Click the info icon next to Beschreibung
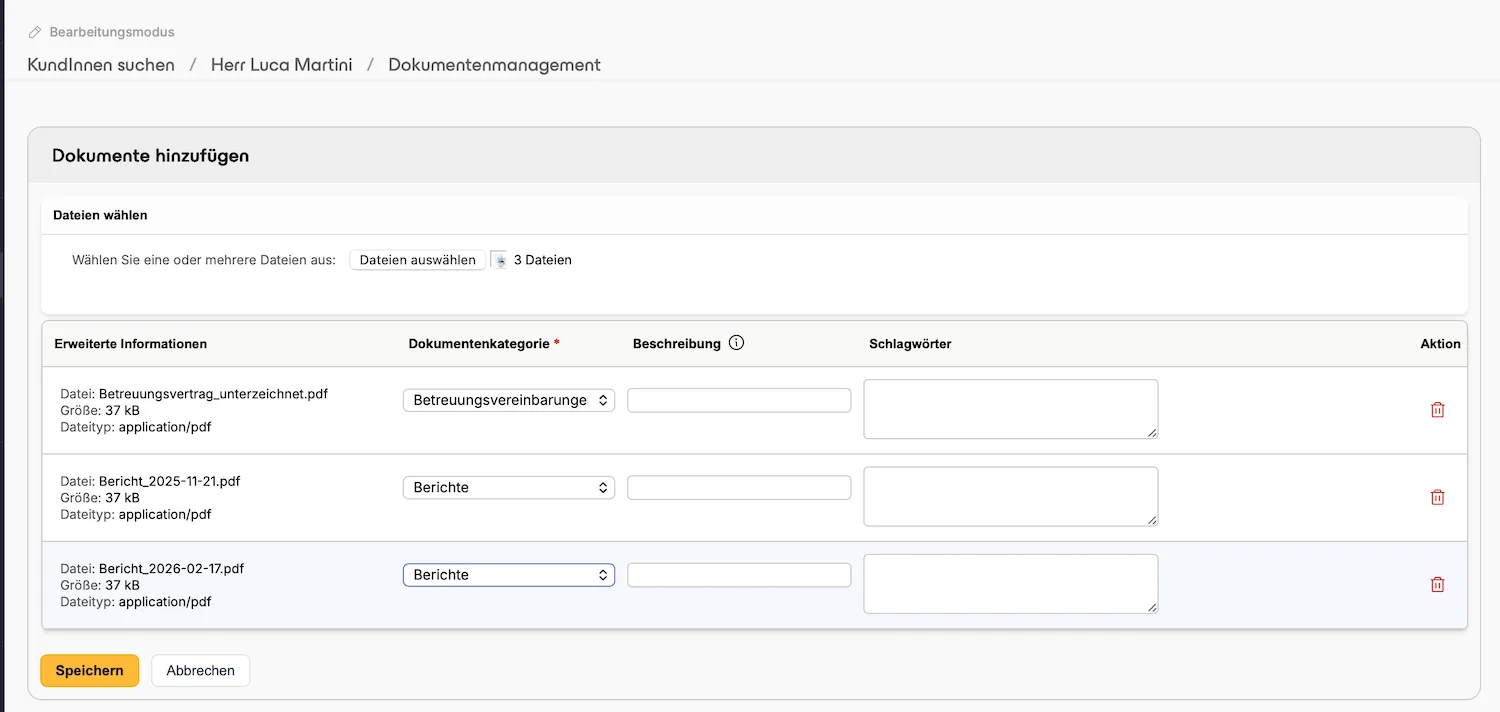The image size is (1500, 712). [x=737, y=343]
